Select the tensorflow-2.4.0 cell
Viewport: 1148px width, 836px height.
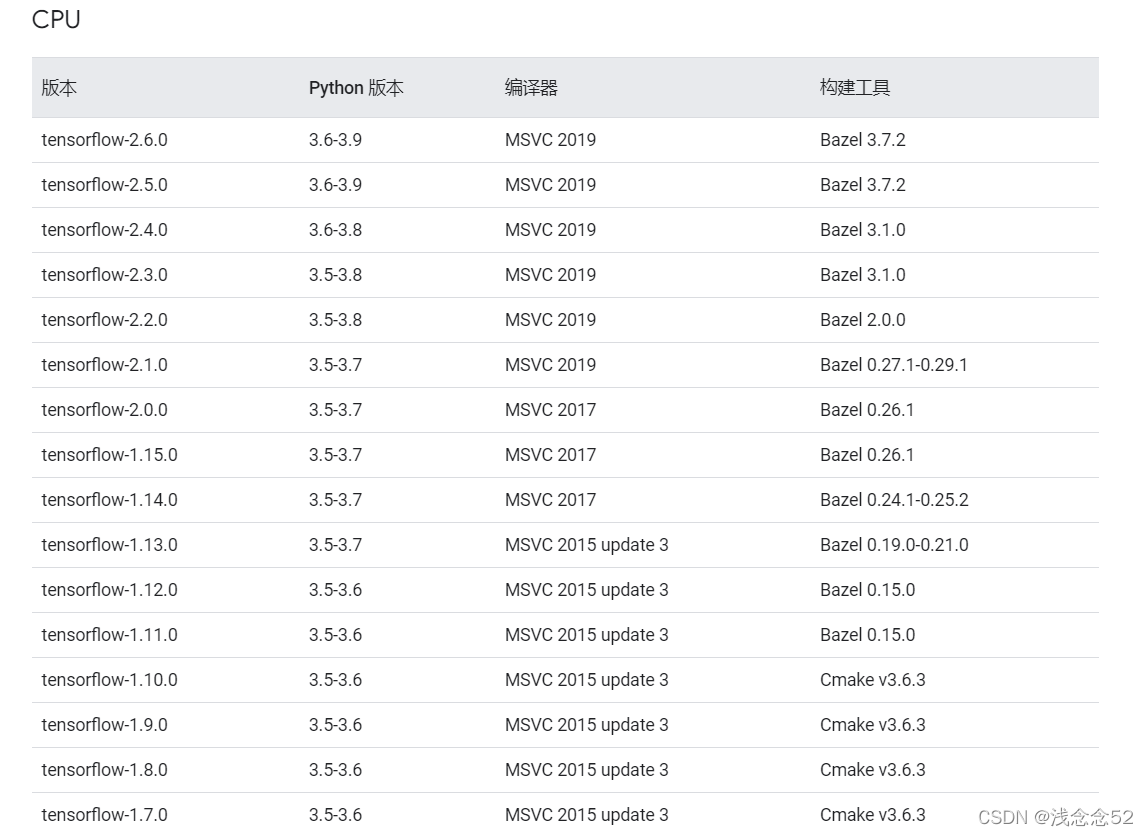point(105,230)
